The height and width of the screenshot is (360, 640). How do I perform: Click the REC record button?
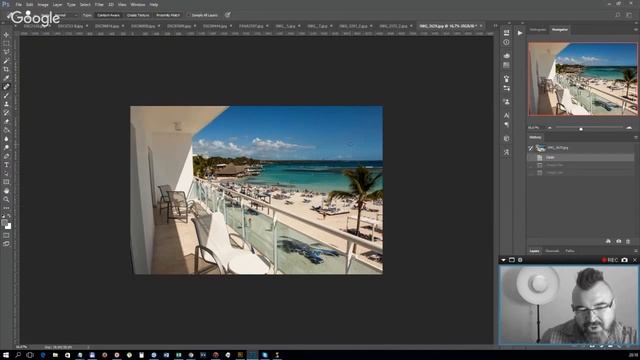(610, 260)
